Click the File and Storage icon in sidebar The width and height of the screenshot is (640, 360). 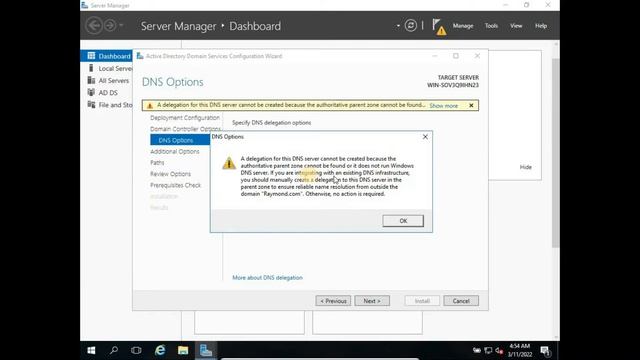point(91,104)
